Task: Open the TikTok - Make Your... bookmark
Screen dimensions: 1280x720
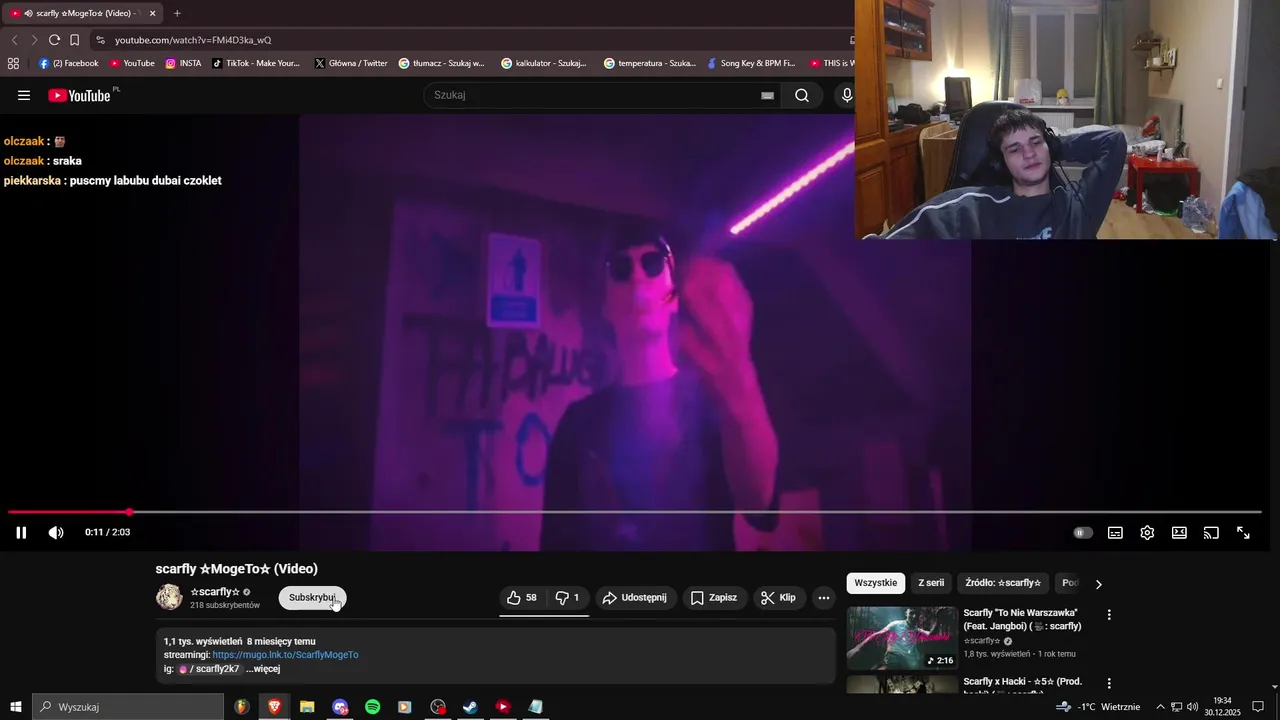Action: click(x=256, y=63)
